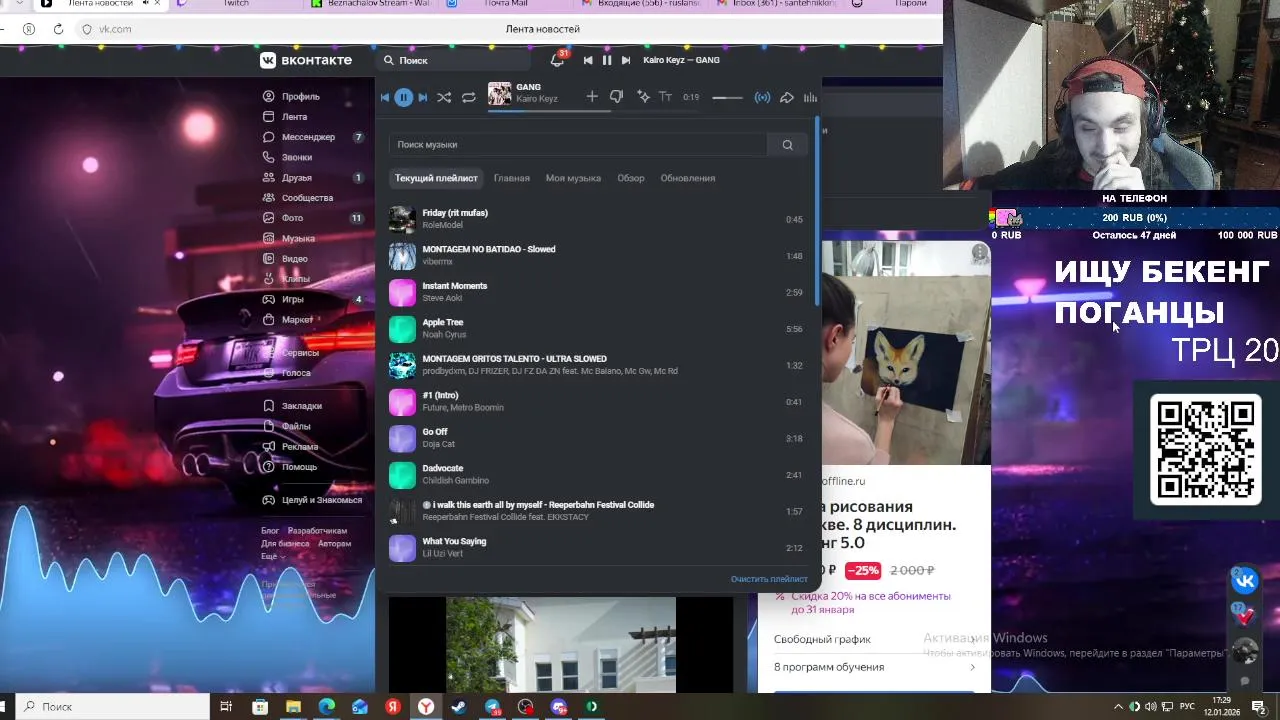Screen dimensions: 1280x720
Task: Share the current track
Action: (787, 97)
